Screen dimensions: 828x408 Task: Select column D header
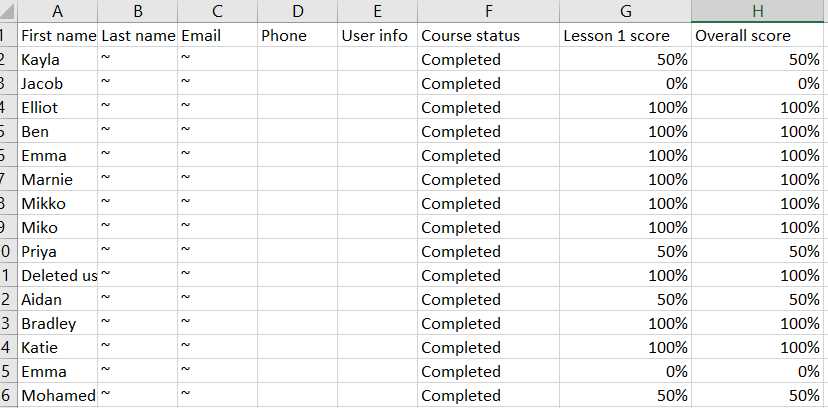click(297, 11)
